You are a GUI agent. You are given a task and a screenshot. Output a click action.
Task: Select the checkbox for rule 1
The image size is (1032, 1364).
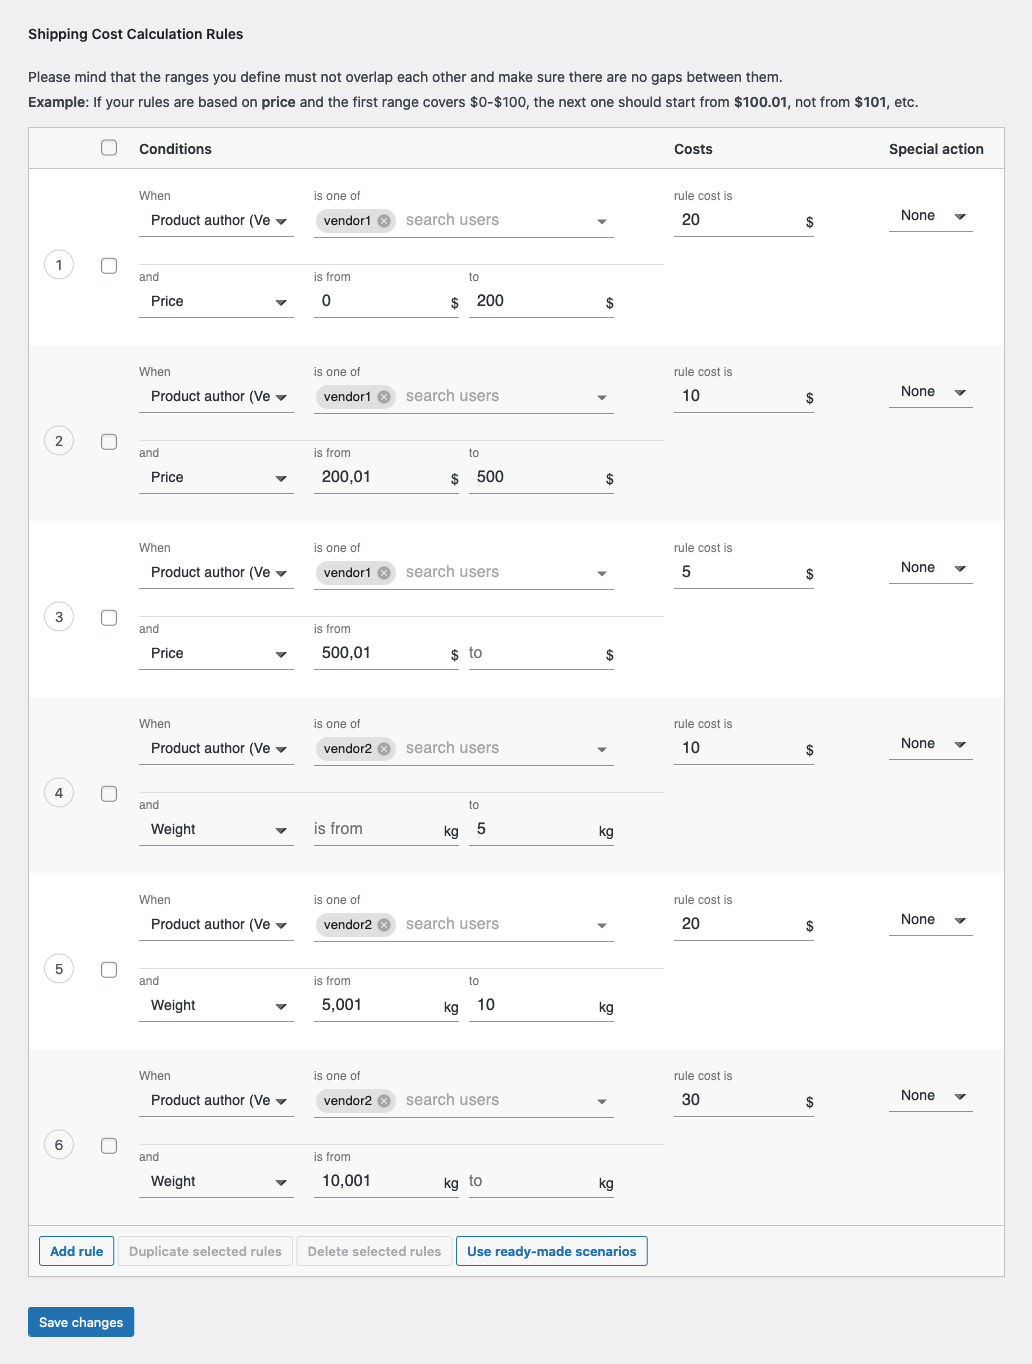coord(109,265)
